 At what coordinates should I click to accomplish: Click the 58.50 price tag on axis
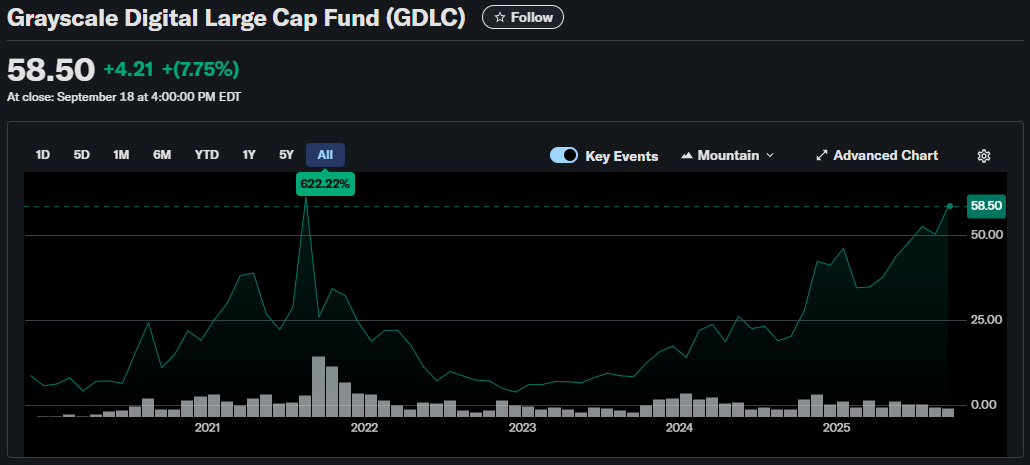point(986,205)
